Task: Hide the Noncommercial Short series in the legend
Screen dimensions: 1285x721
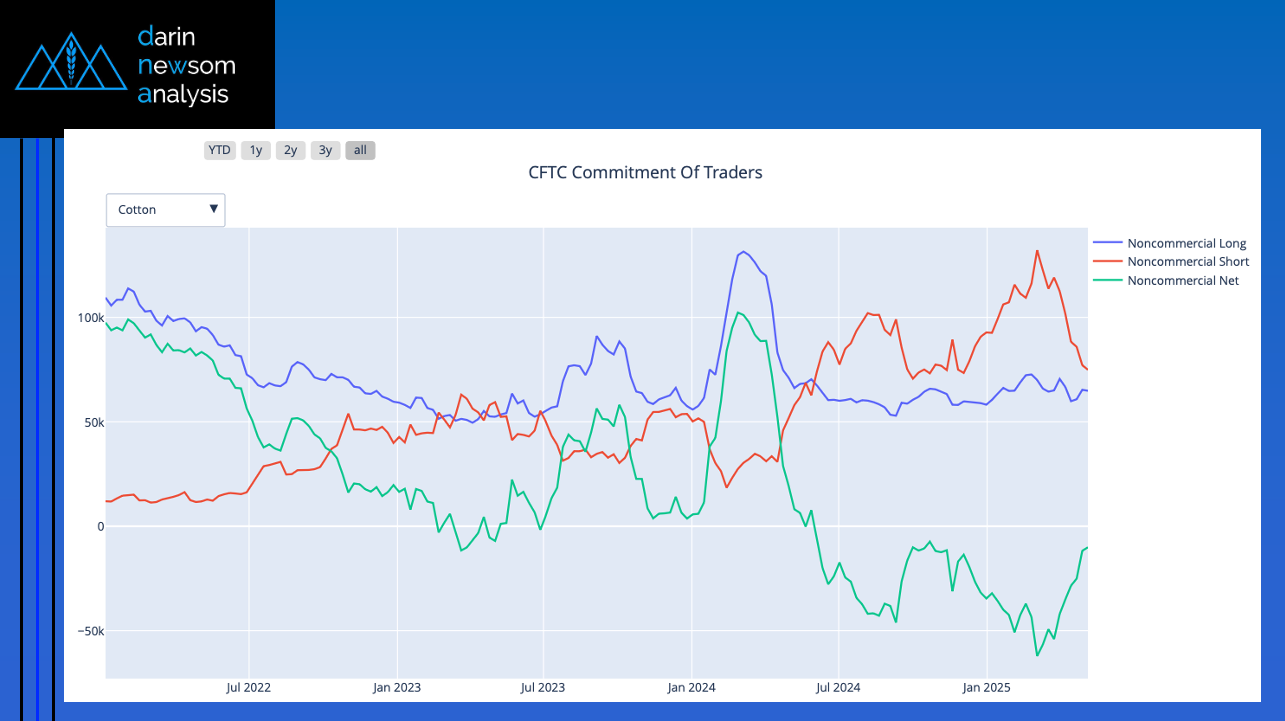Action: (x=1187, y=262)
